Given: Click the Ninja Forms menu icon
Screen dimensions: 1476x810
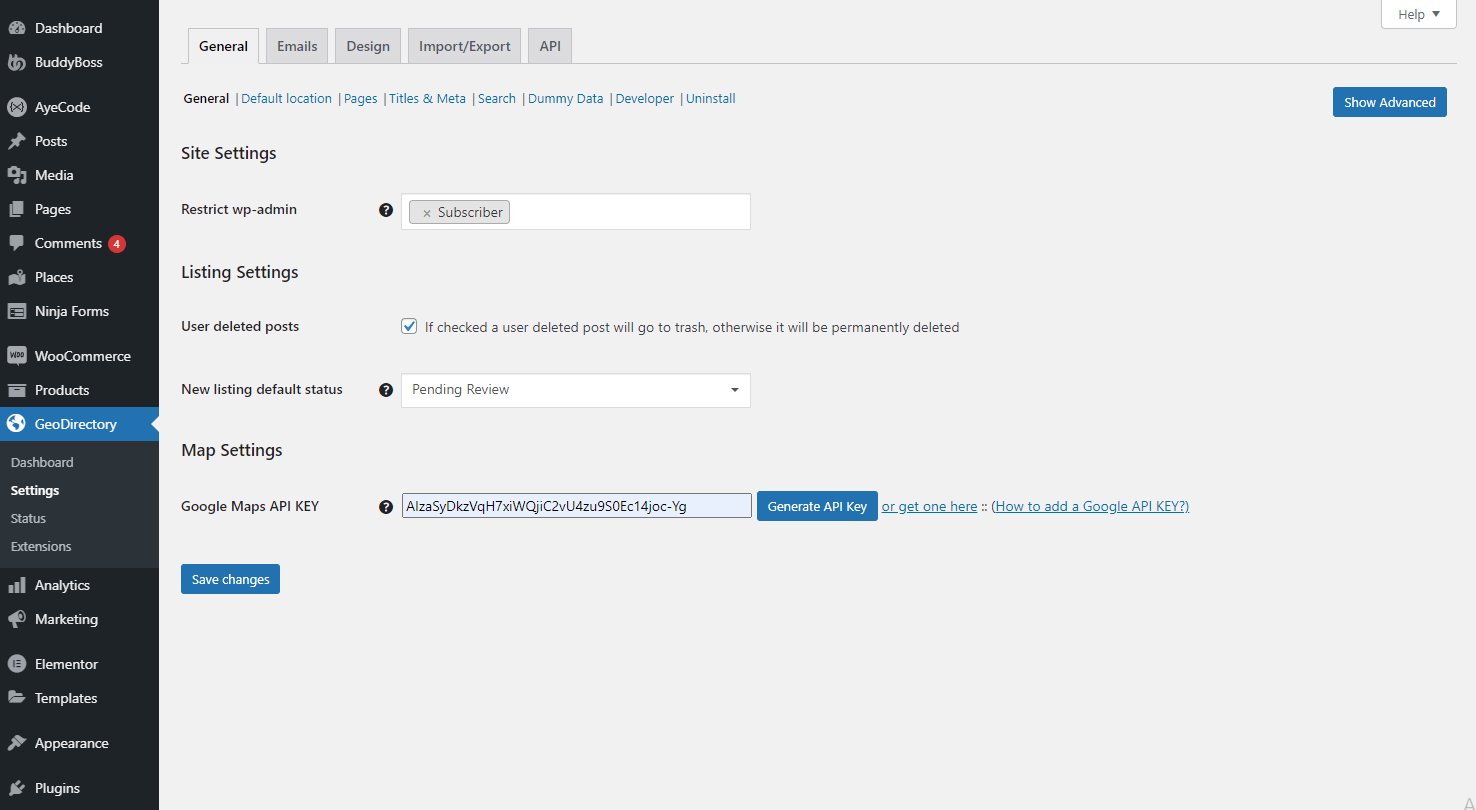Looking at the screenshot, I should coord(16,311).
